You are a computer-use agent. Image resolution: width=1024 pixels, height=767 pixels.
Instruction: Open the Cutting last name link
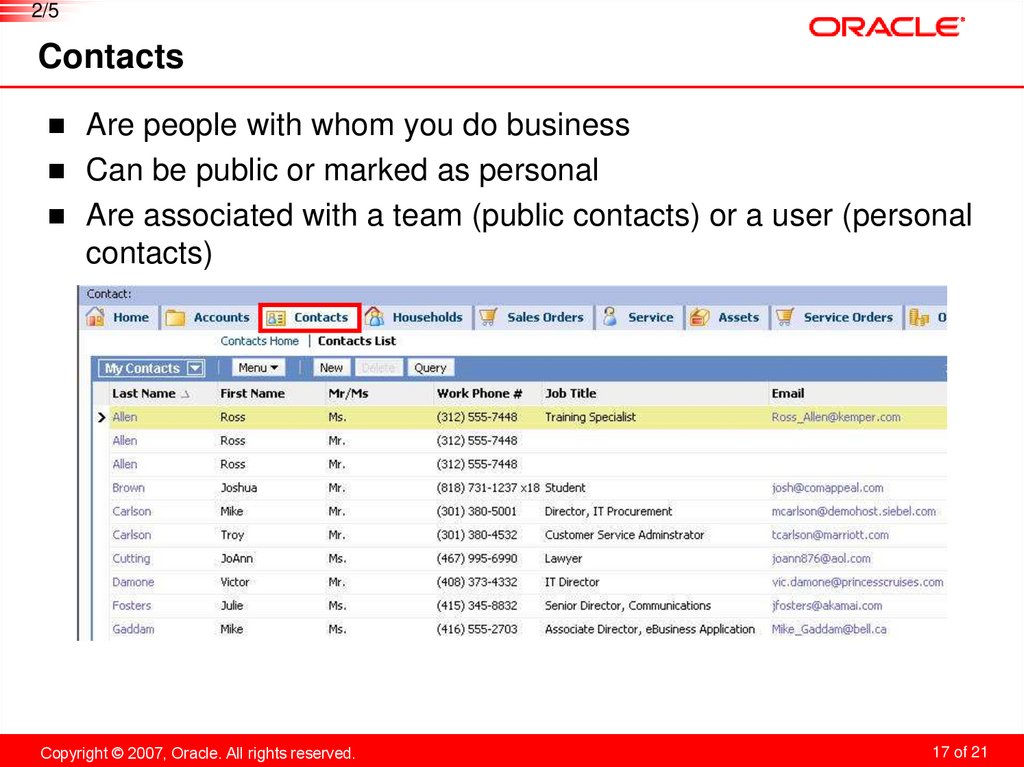(131, 559)
